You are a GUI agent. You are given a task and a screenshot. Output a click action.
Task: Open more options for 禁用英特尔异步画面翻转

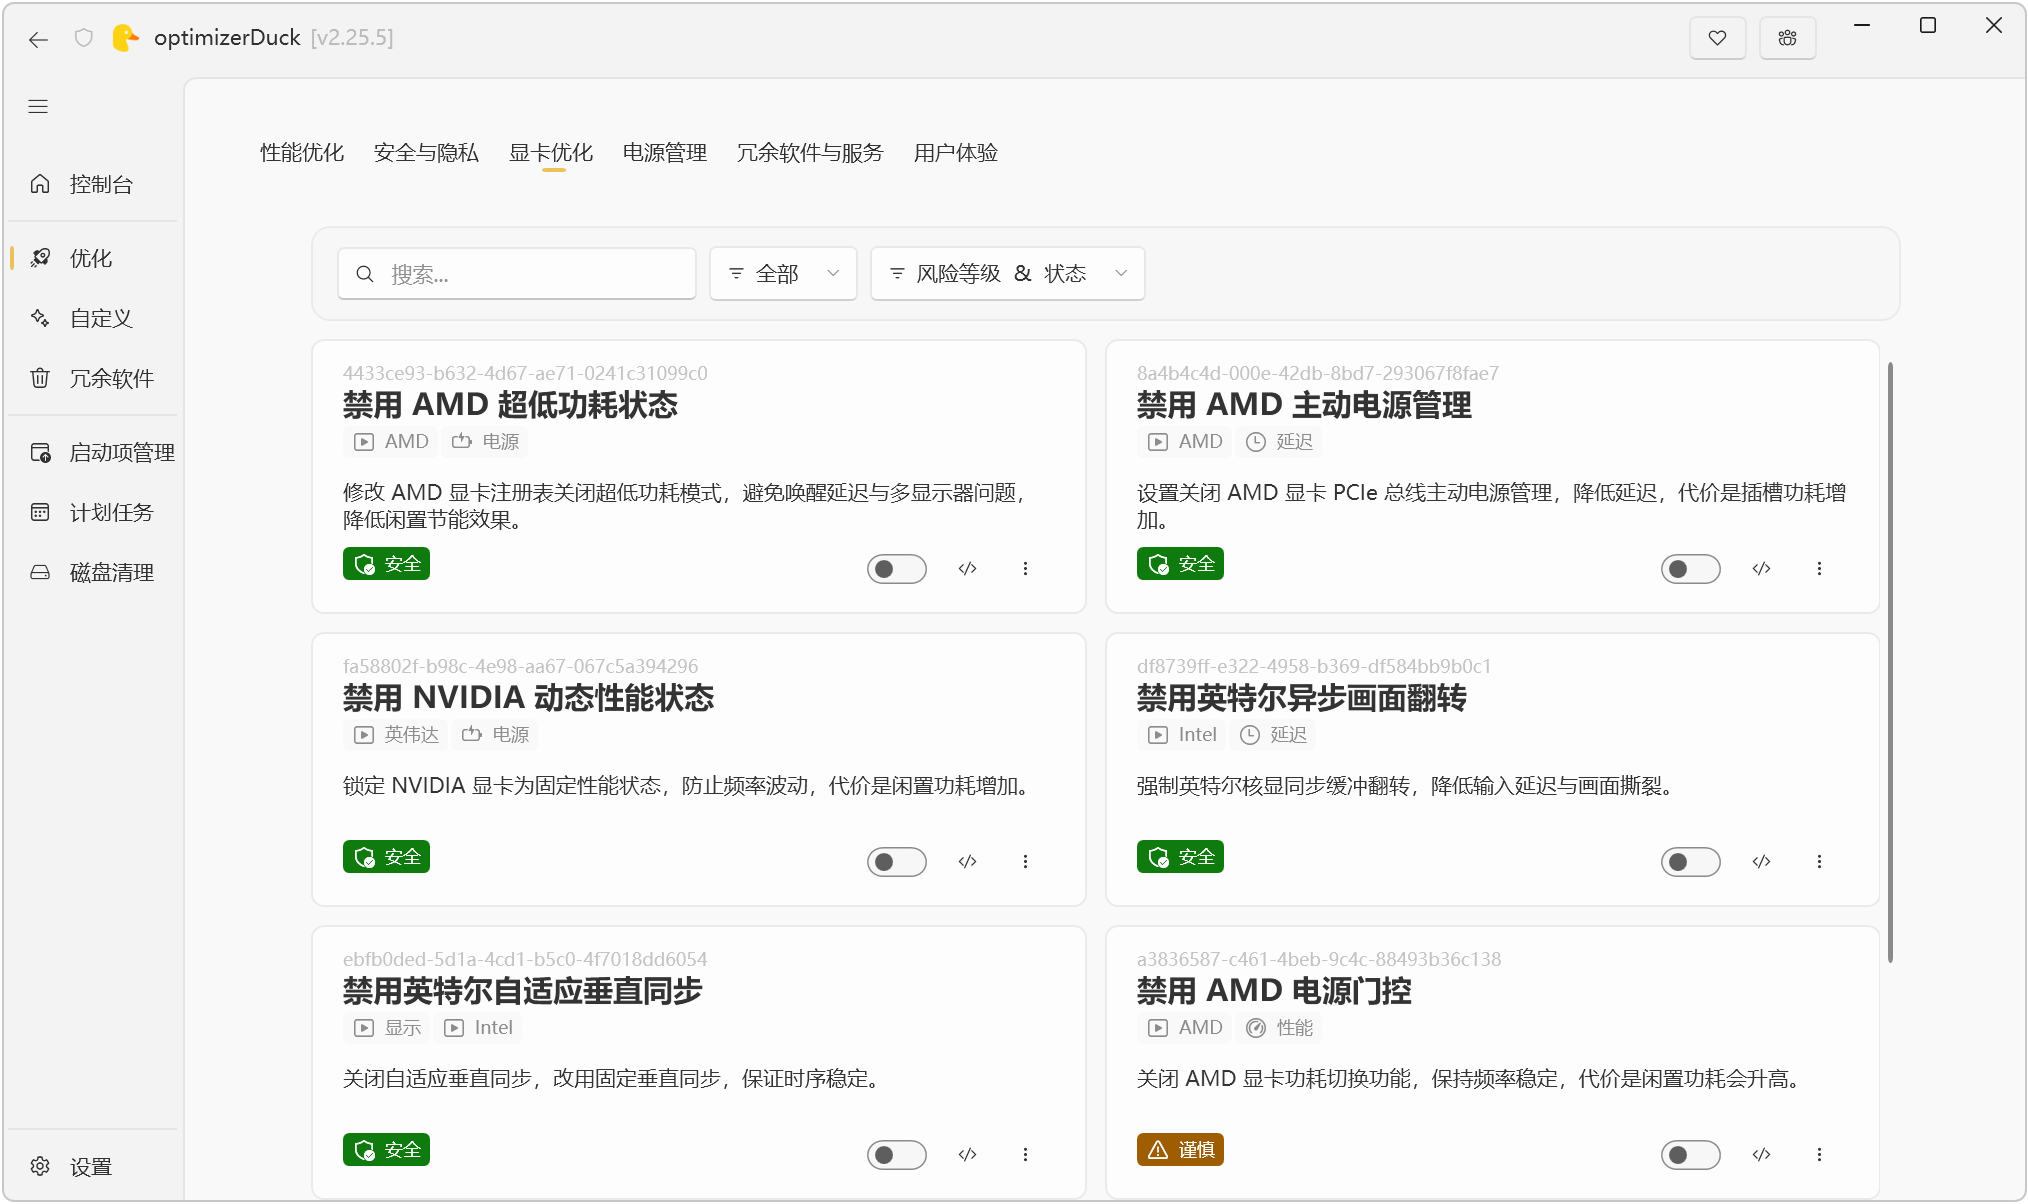[x=1819, y=862]
